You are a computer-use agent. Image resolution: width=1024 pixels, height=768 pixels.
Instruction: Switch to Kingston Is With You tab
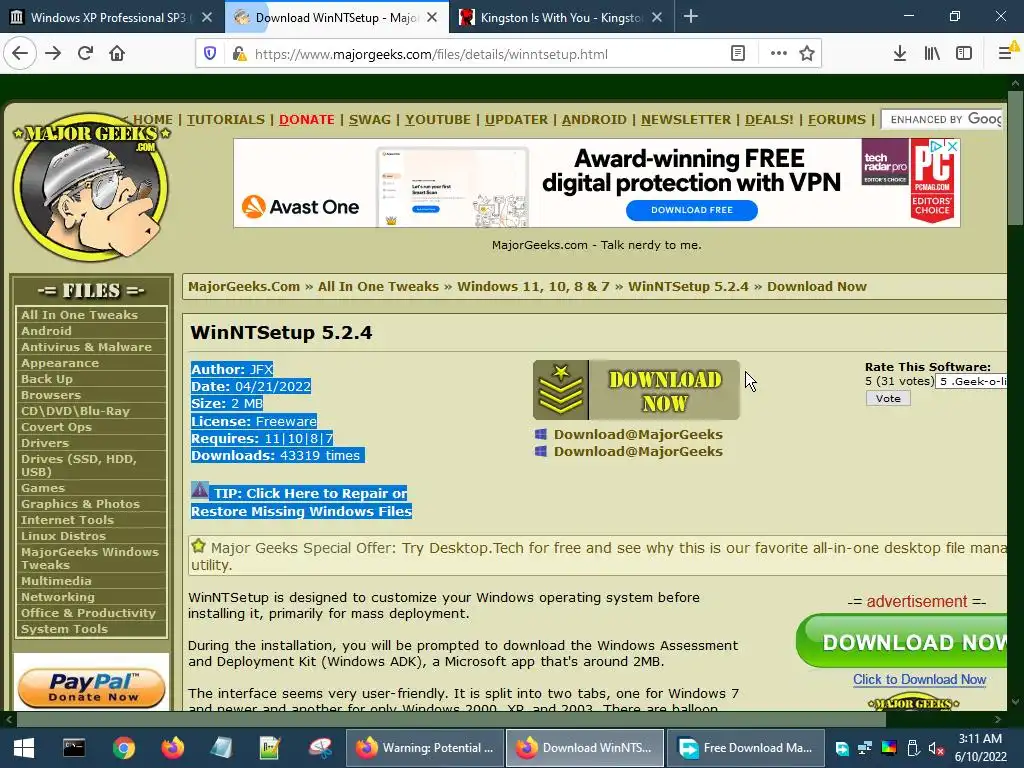click(x=562, y=17)
